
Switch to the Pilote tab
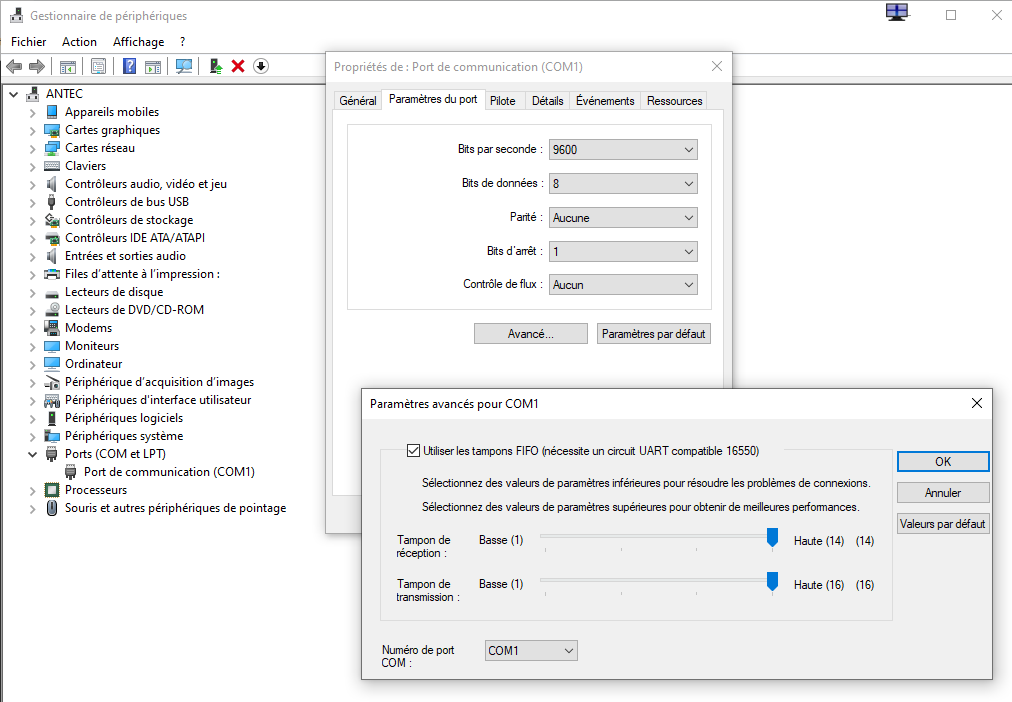pos(503,101)
